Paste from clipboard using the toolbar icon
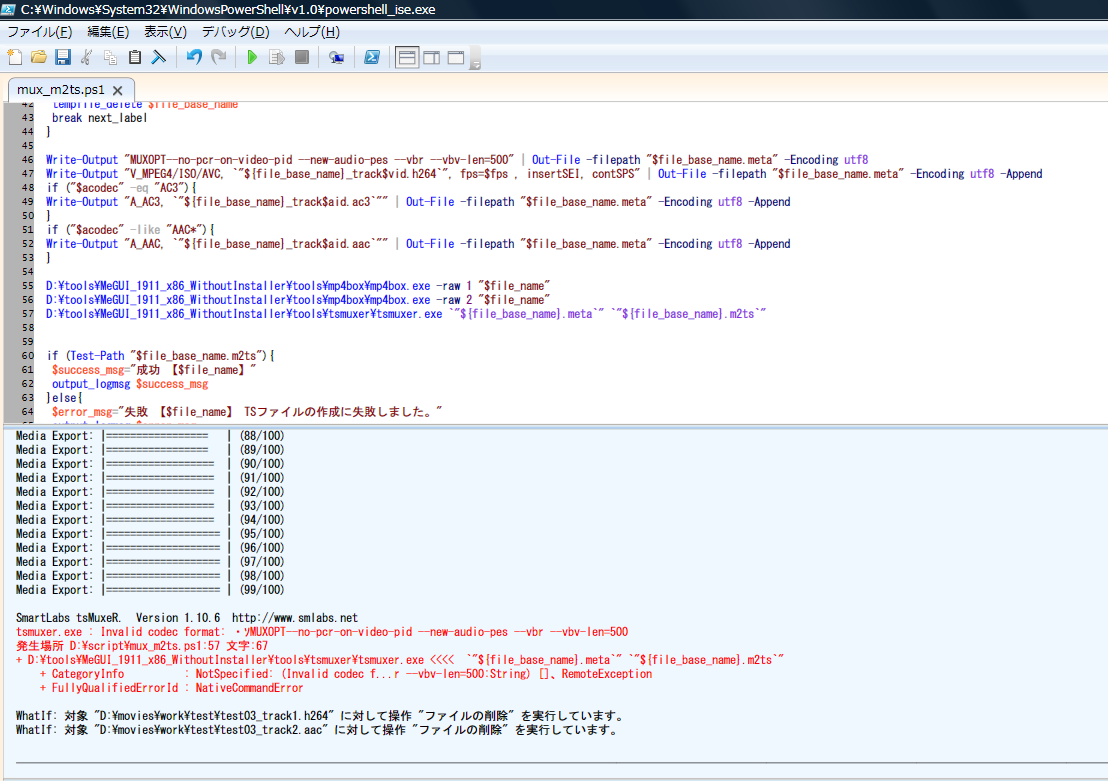The width and height of the screenshot is (1108, 781). 135,57
